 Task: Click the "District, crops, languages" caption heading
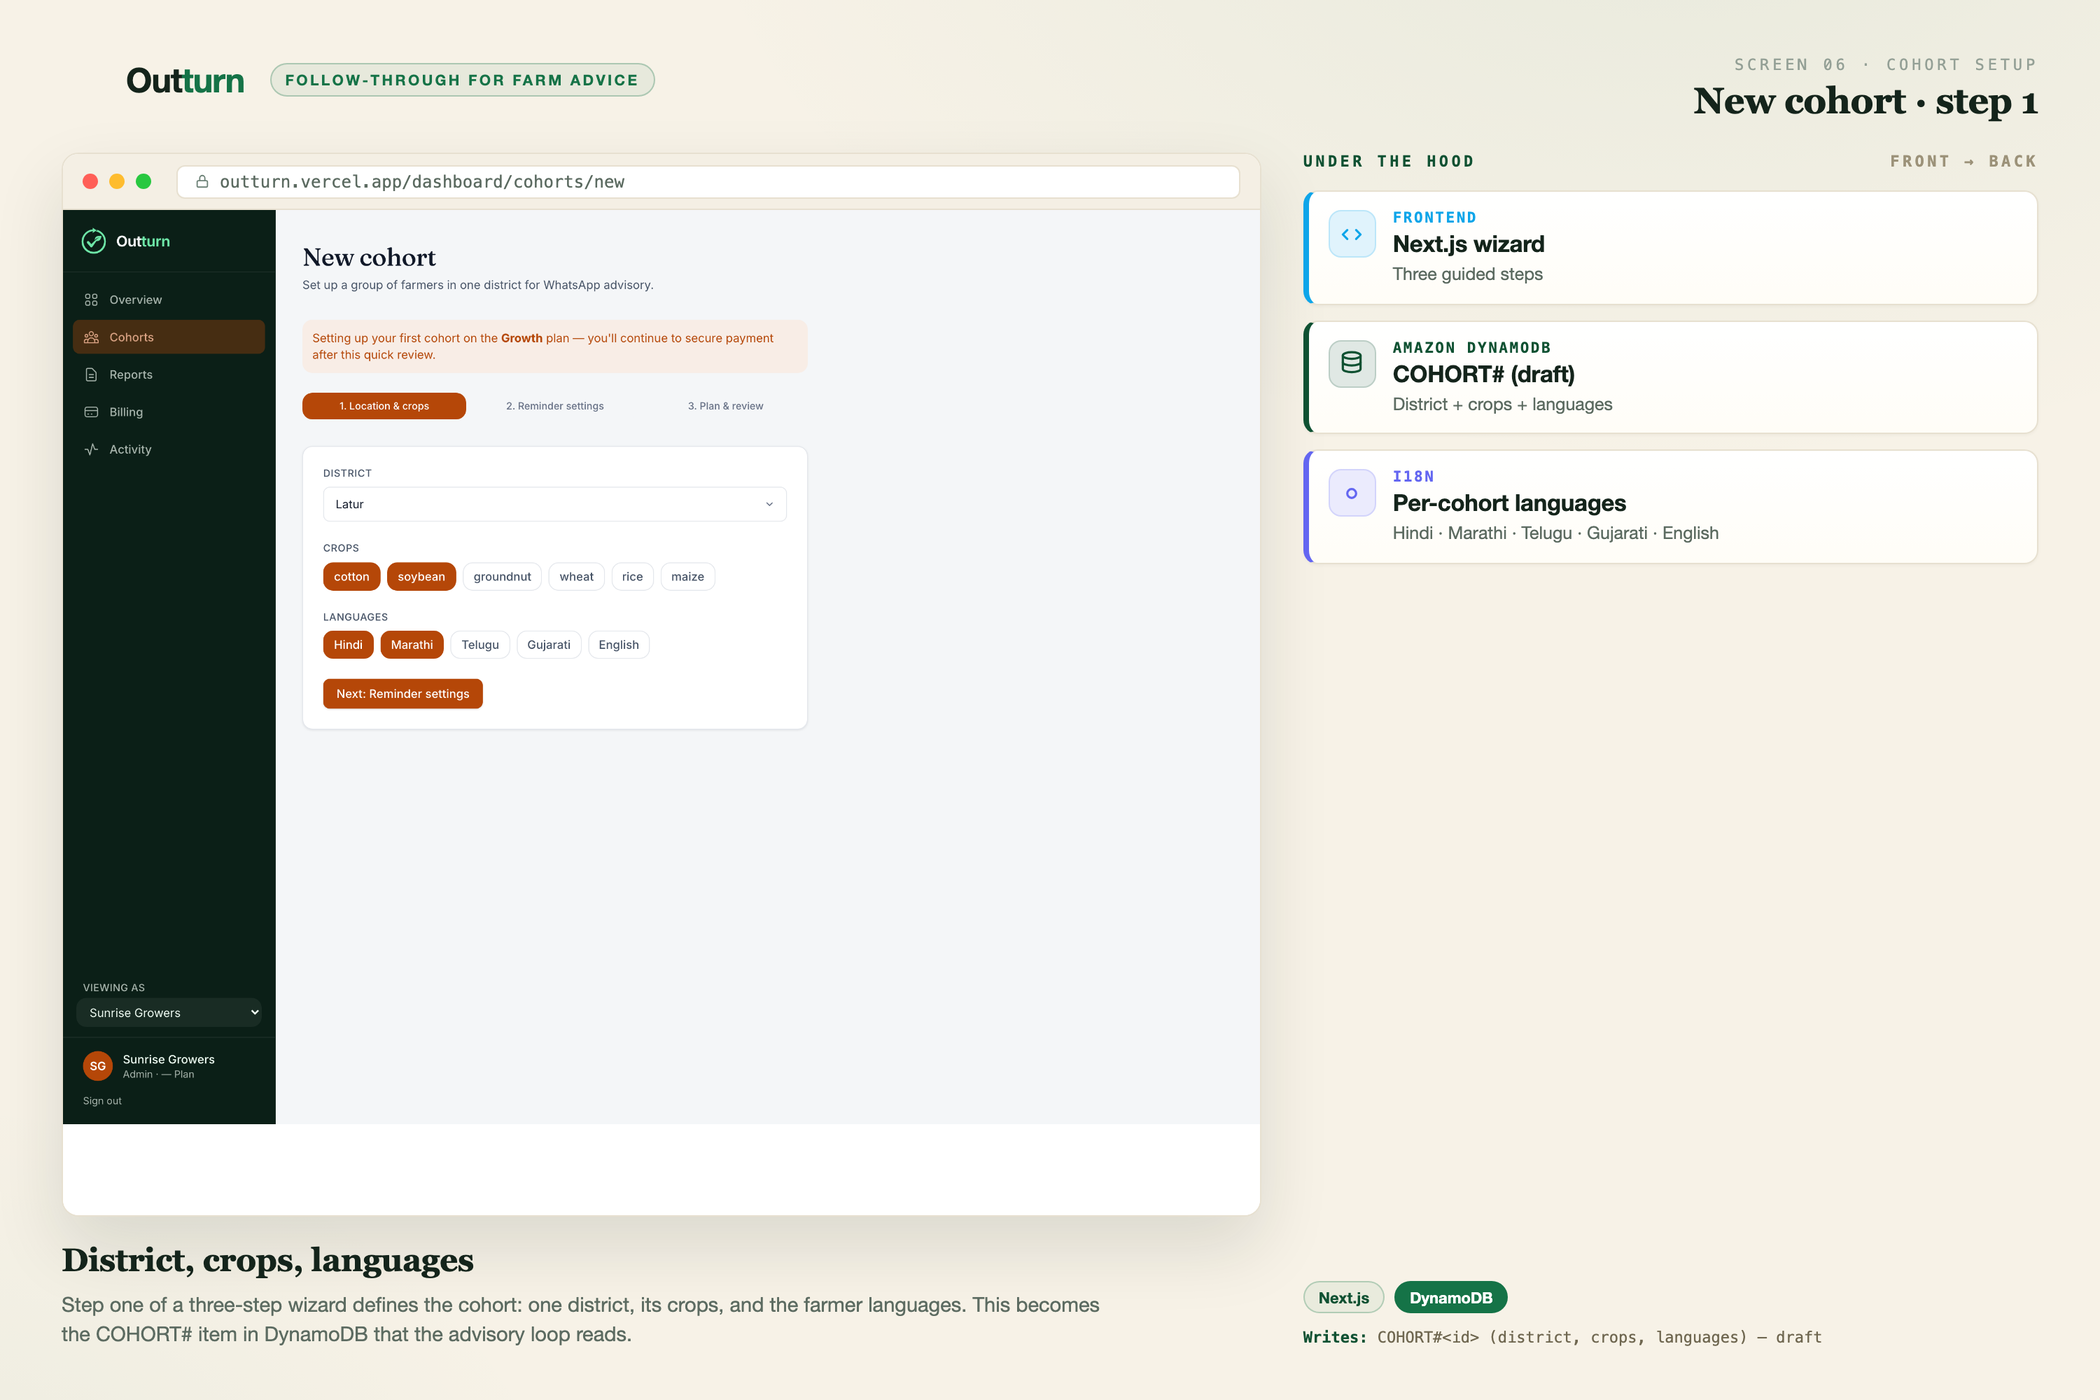(268, 1260)
